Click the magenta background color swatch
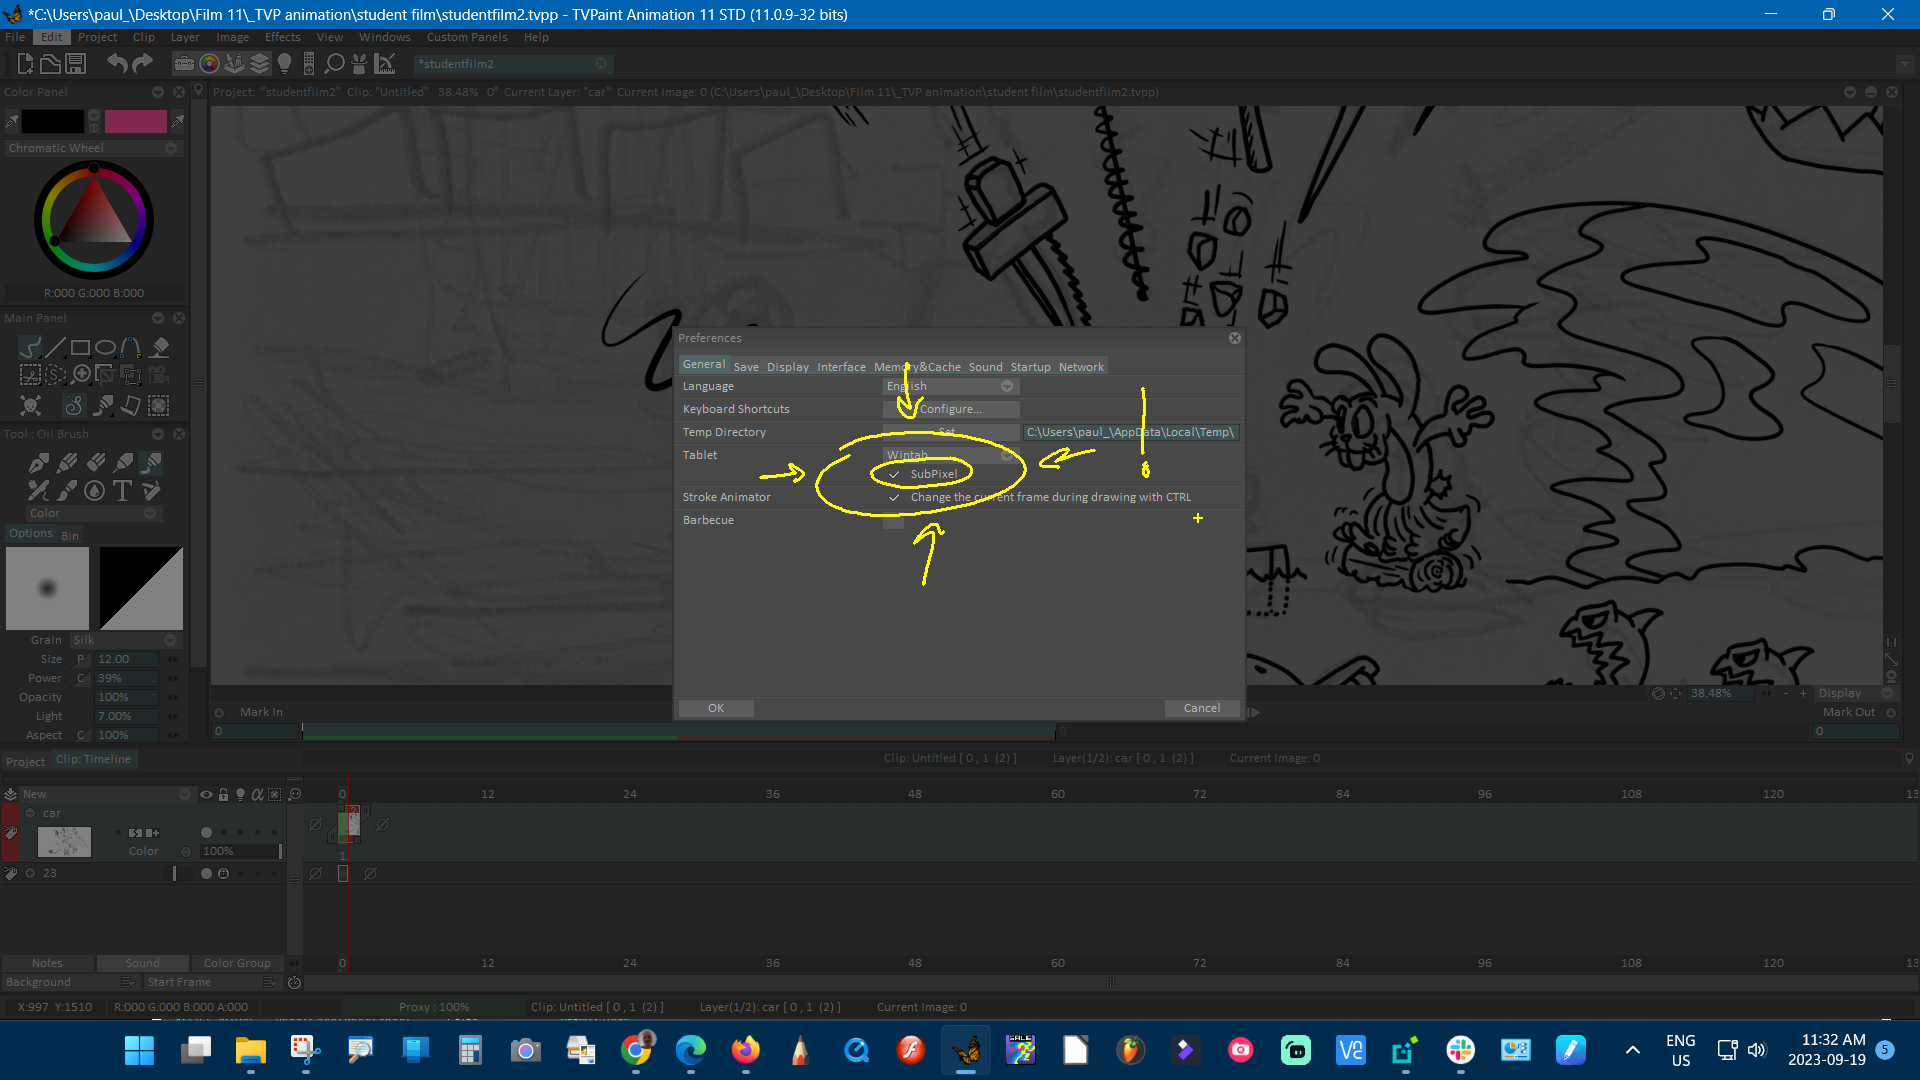 point(136,121)
